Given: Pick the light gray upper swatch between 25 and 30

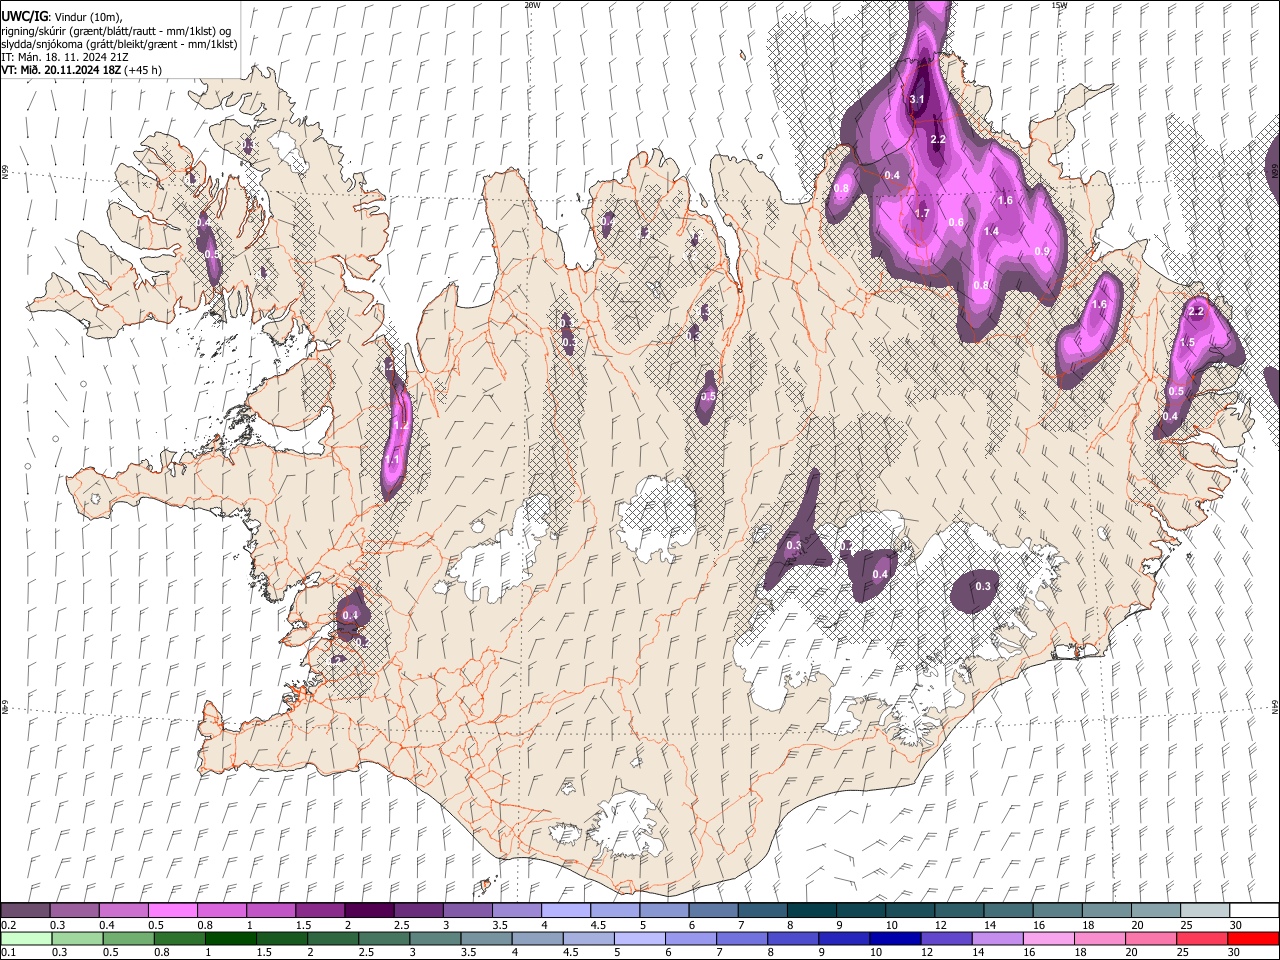Looking at the screenshot, I should [x=1206, y=910].
